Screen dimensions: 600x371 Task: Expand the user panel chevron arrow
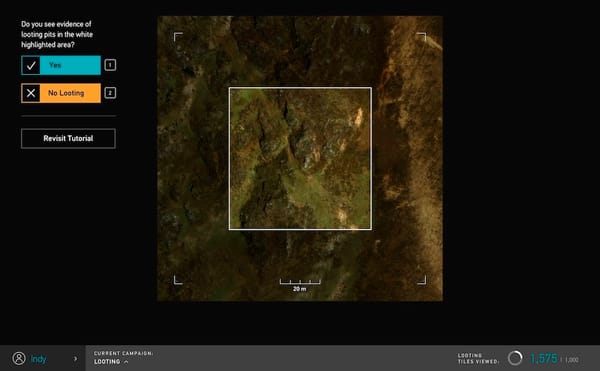click(75, 359)
